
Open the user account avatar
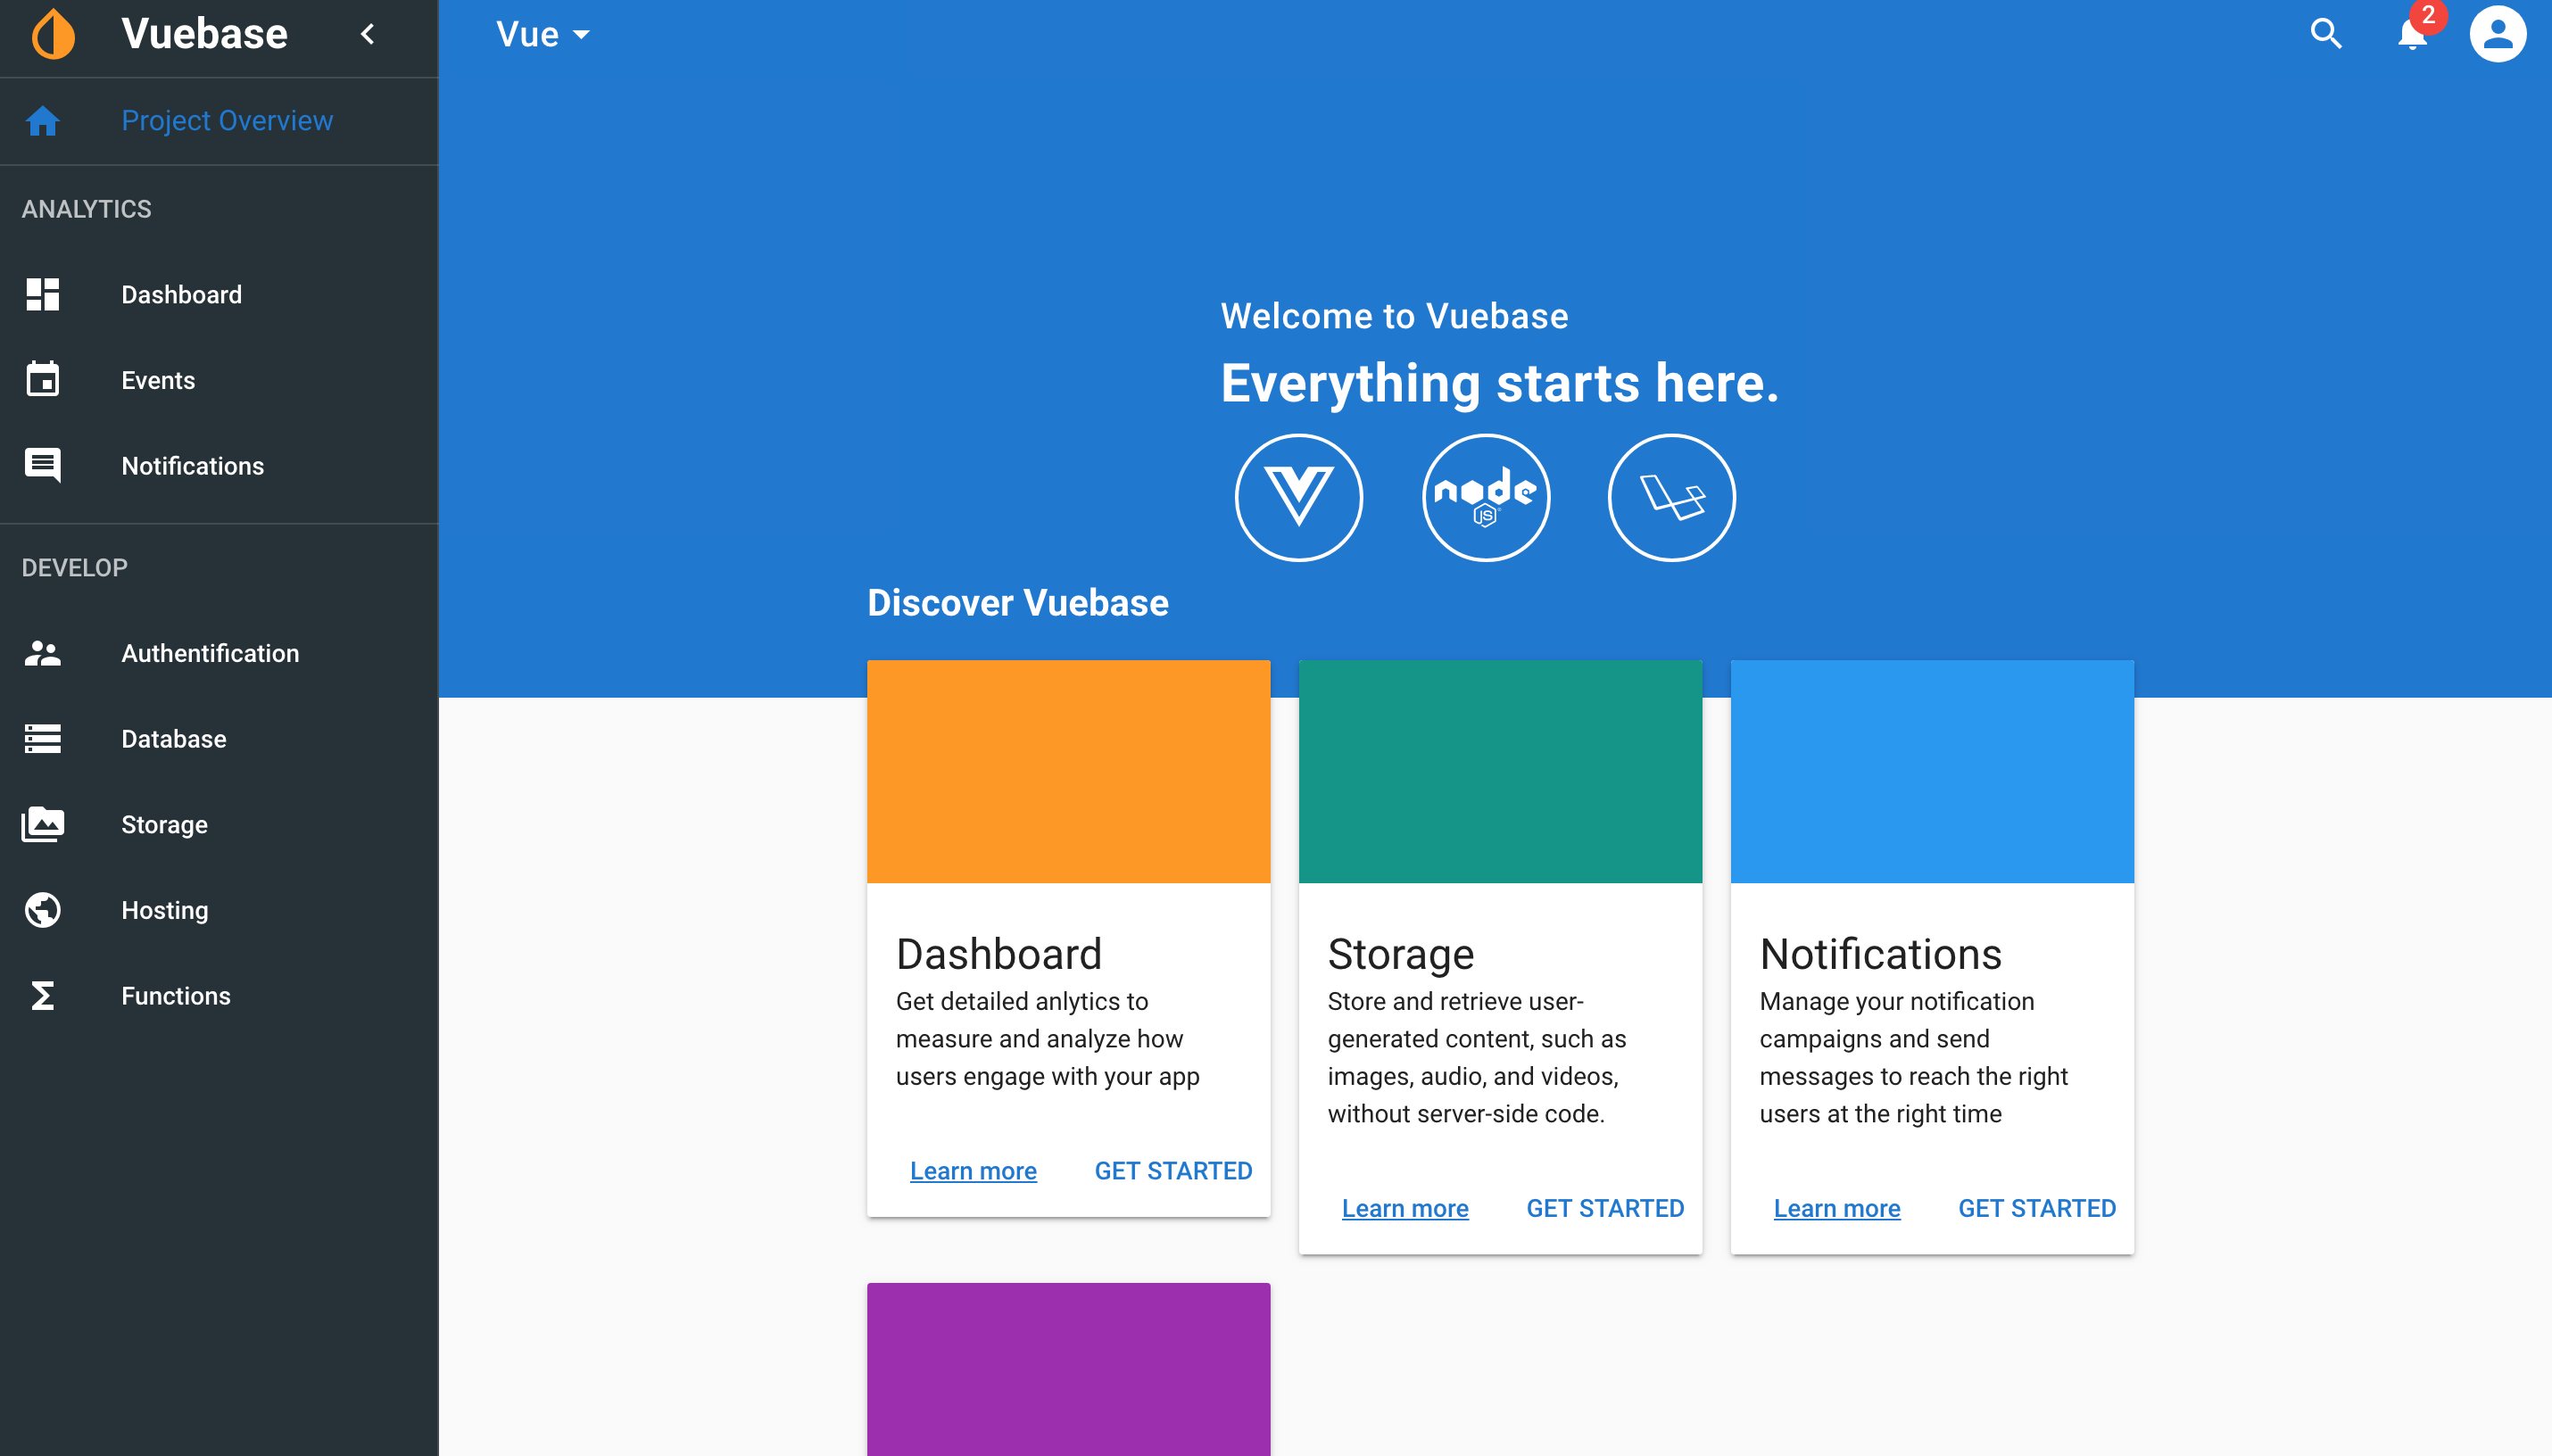pyautogui.click(x=2497, y=34)
